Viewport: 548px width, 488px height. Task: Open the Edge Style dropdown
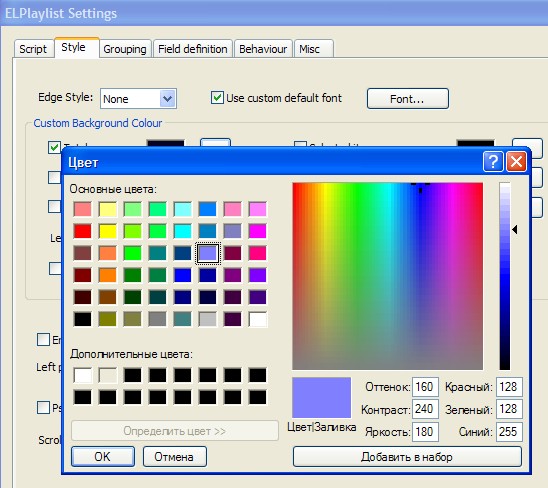click(167, 99)
